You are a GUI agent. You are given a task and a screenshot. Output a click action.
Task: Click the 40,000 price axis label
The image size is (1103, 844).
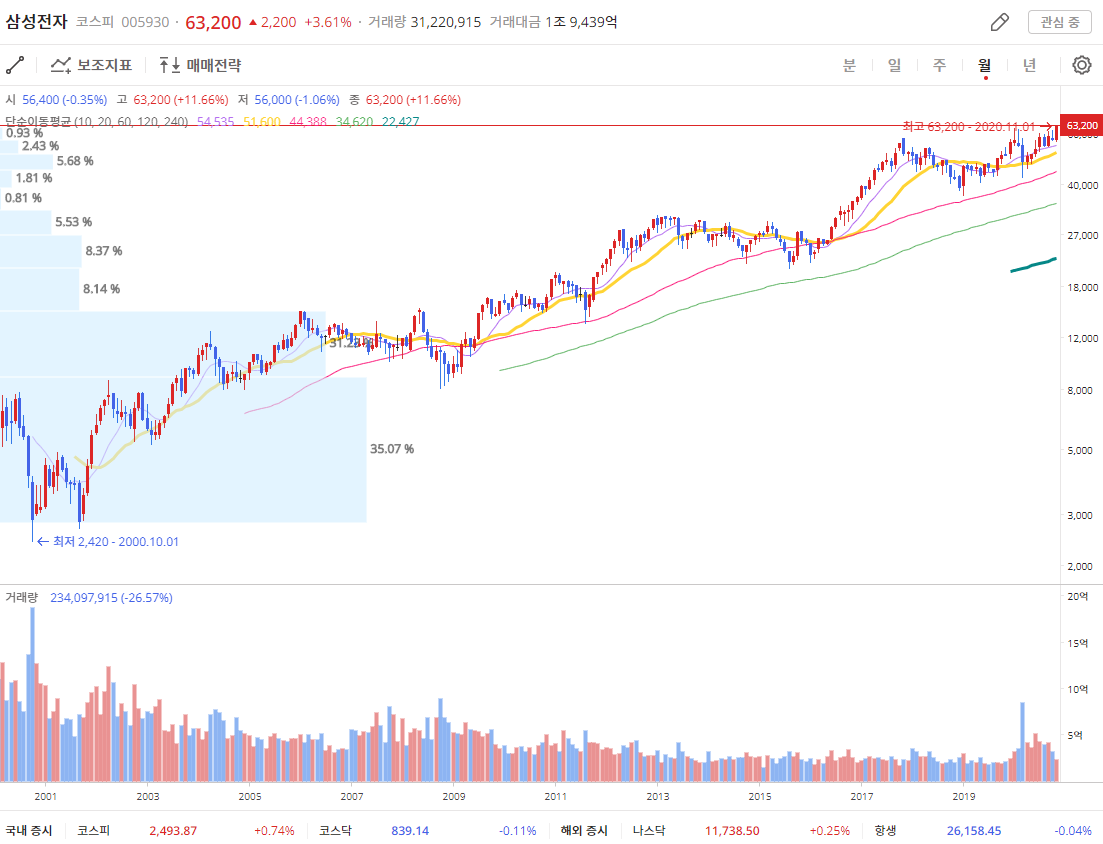[1083, 185]
